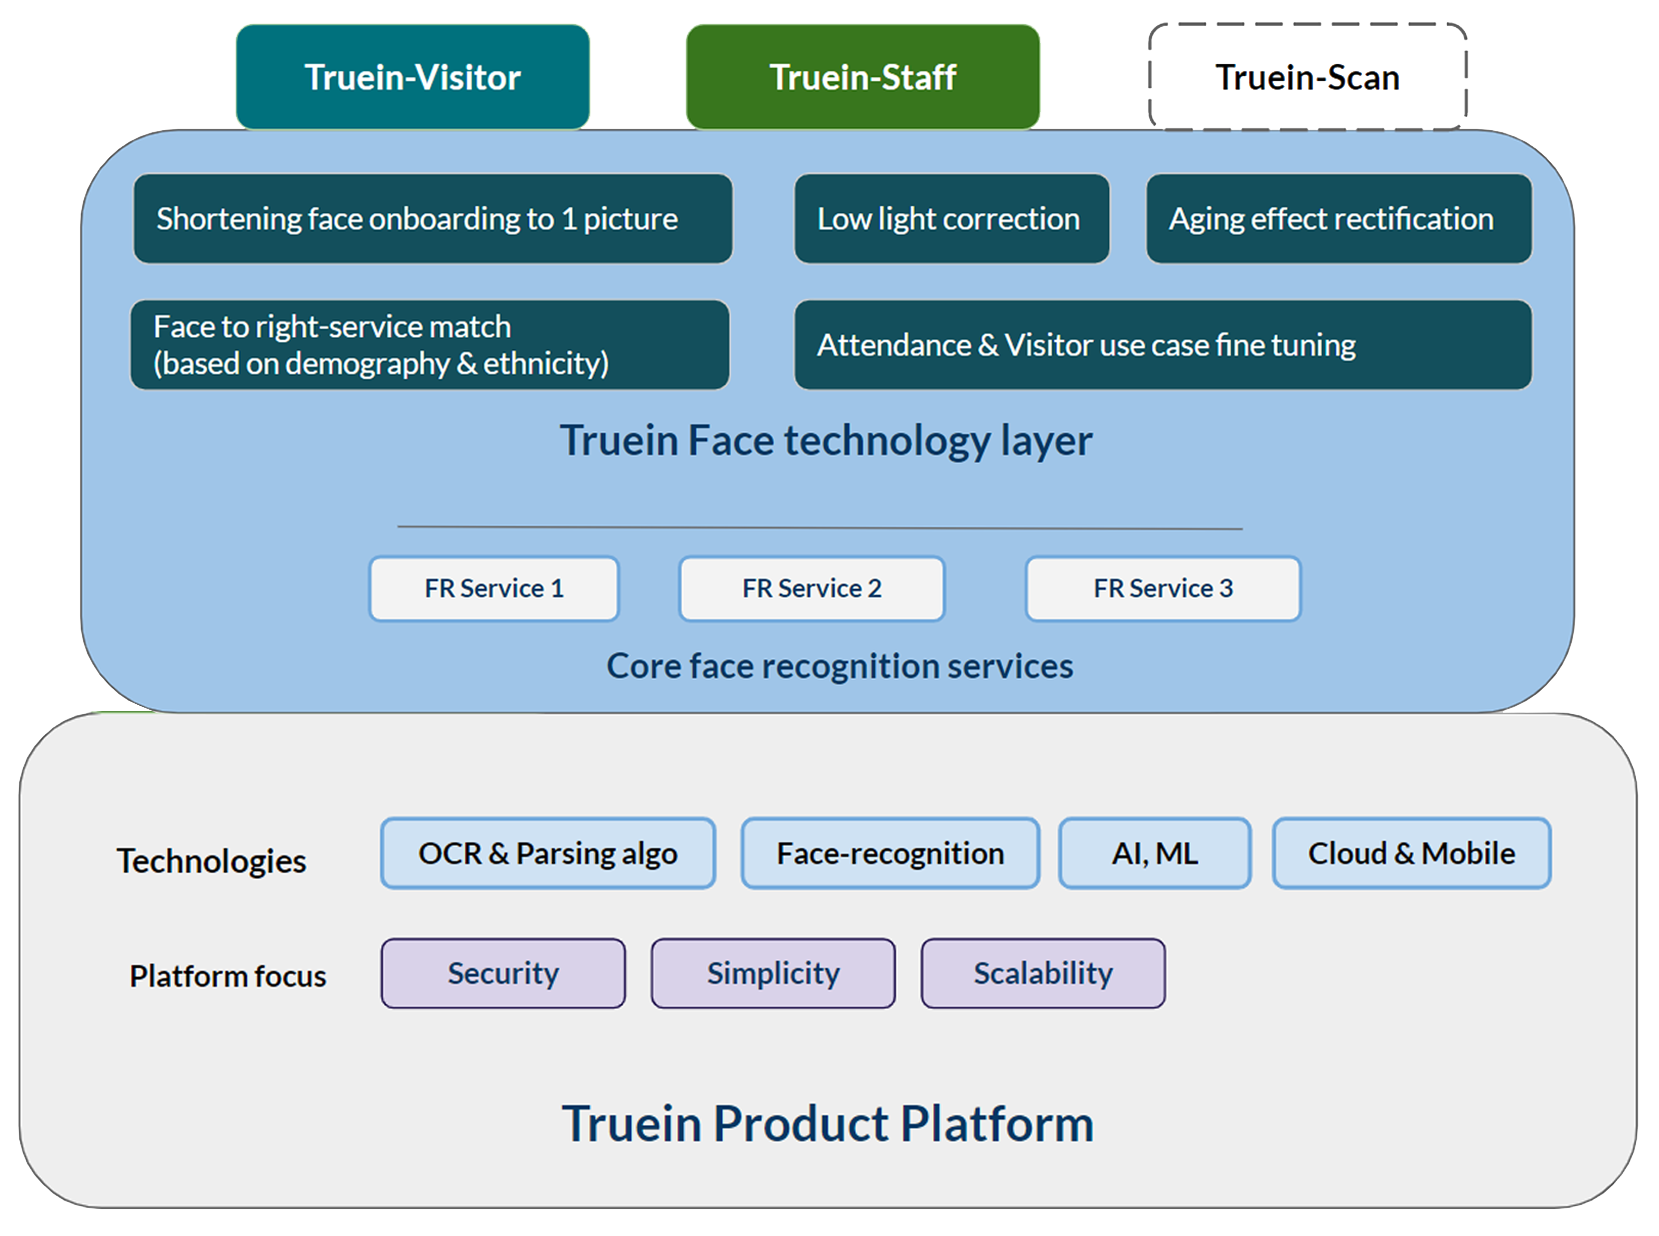The image size is (1659, 1236).
Task: Select the green Truein-Staff box
Action: pyautogui.click(x=863, y=77)
